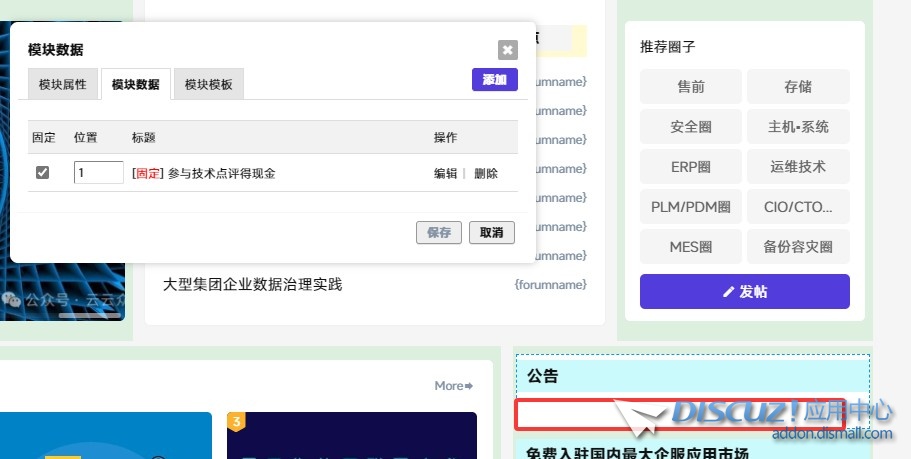Image resolution: width=911 pixels, height=459 pixels.
Task: Click the row title 参与技术点评得现金
Action: [221, 173]
